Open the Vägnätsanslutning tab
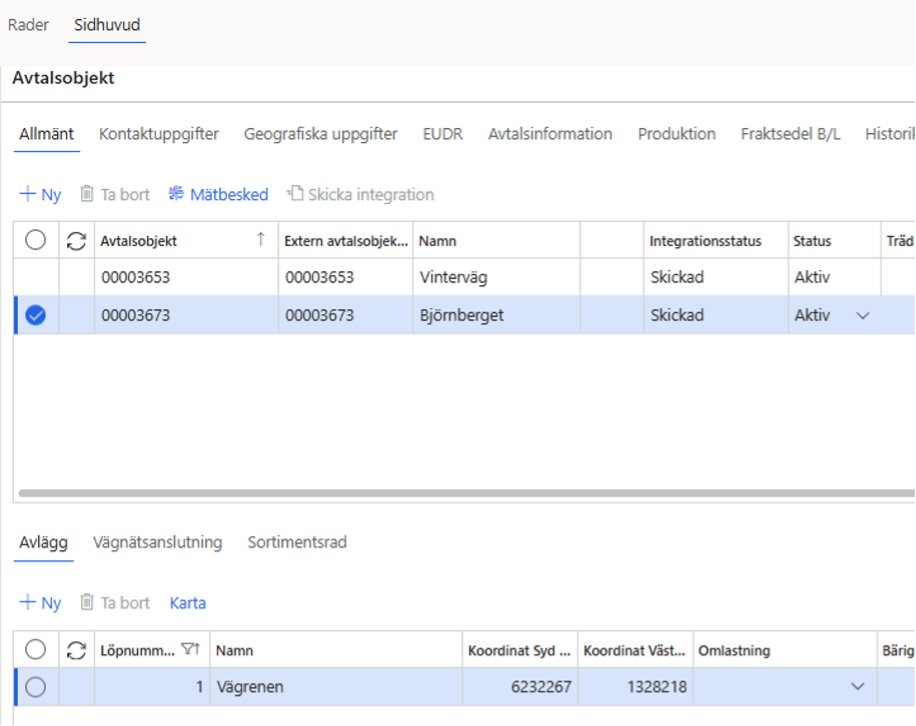Viewport: 916px width, 726px height. tap(158, 542)
